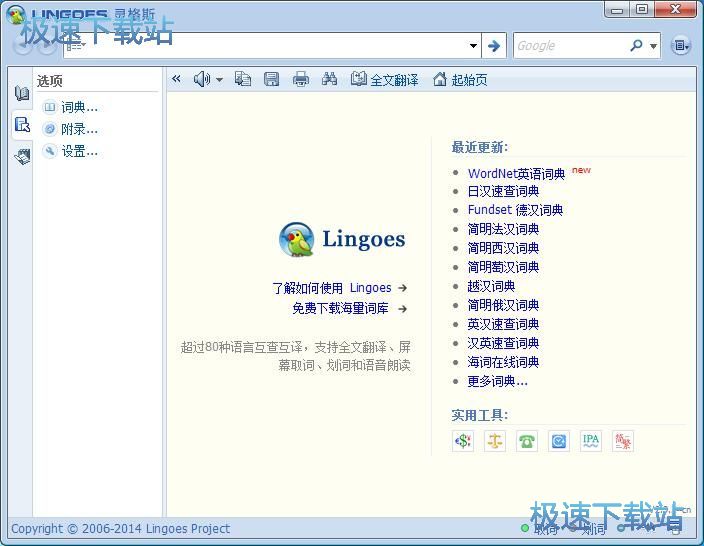Click the 最近更新 heading

pyautogui.click(x=480, y=147)
